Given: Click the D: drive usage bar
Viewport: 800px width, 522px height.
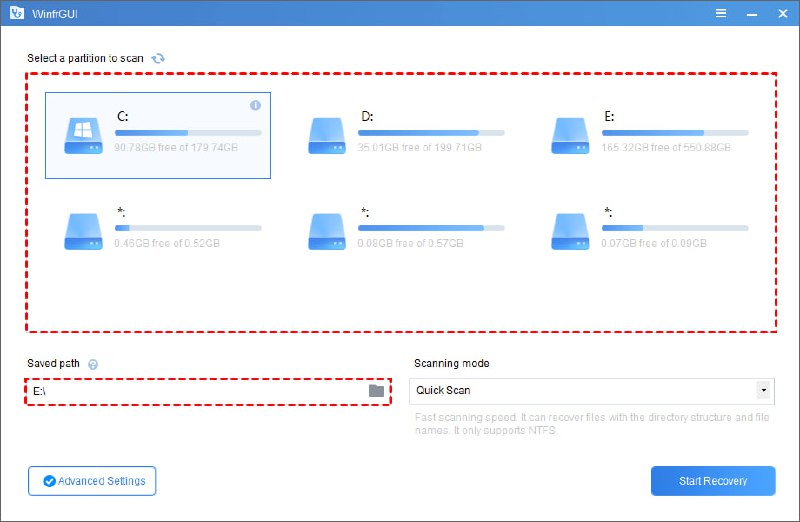Looking at the screenshot, I should coord(432,132).
